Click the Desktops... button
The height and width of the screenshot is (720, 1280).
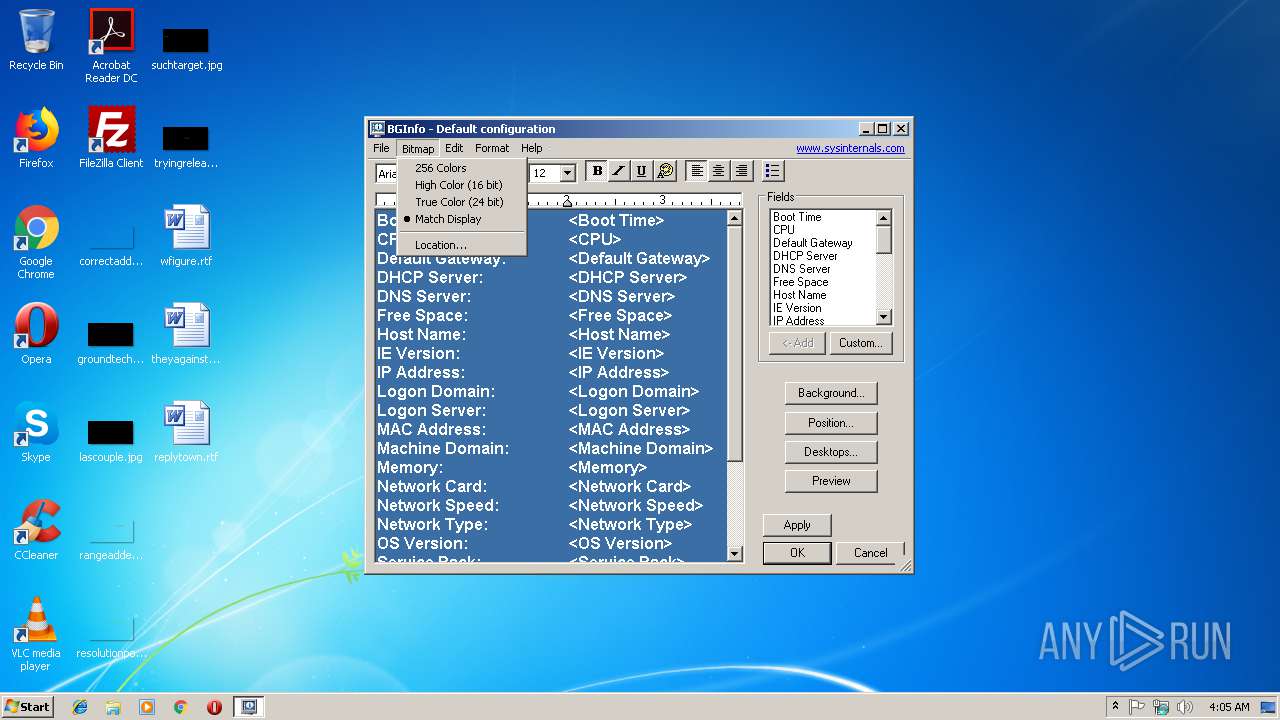click(x=831, y=452)
